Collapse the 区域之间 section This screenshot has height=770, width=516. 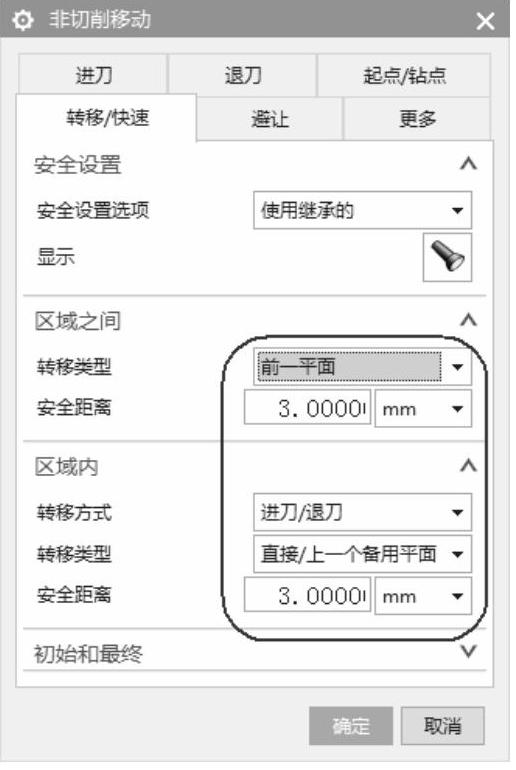[468, 320]
